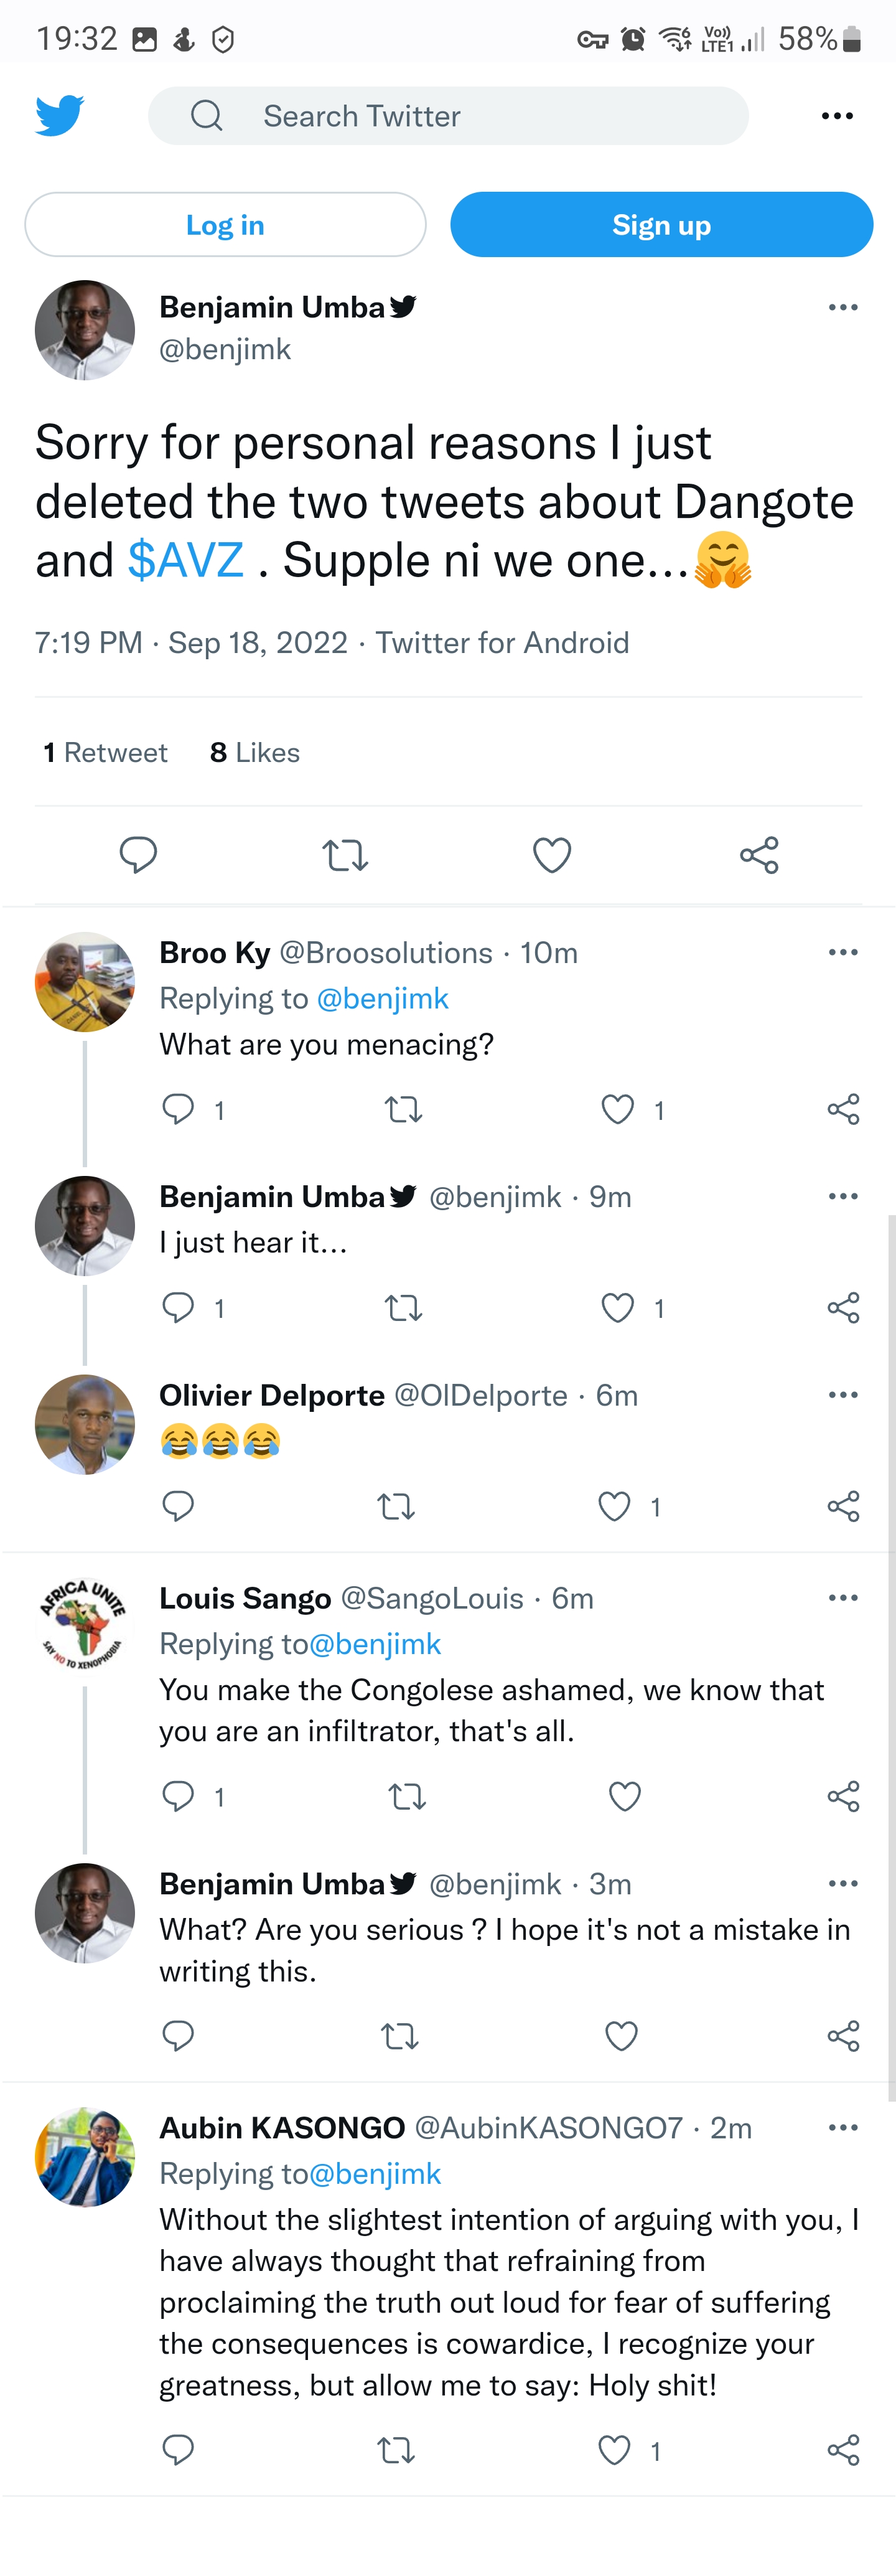Image resolution: width=896 pixels, height=2576 pixels.
Task: Retweet the main tweet about Dangote
Action: [x=345, y=855]
